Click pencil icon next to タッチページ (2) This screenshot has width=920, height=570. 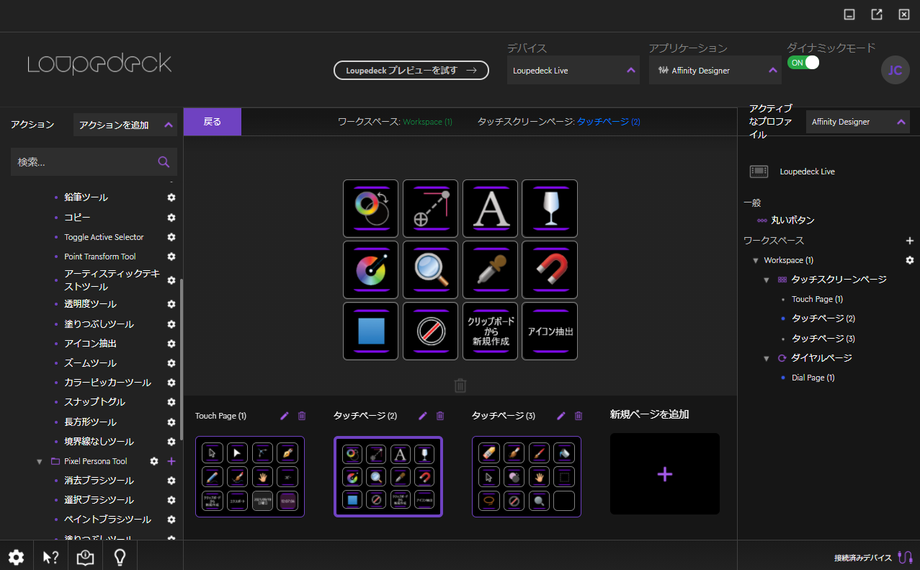(x=422, y=416)
